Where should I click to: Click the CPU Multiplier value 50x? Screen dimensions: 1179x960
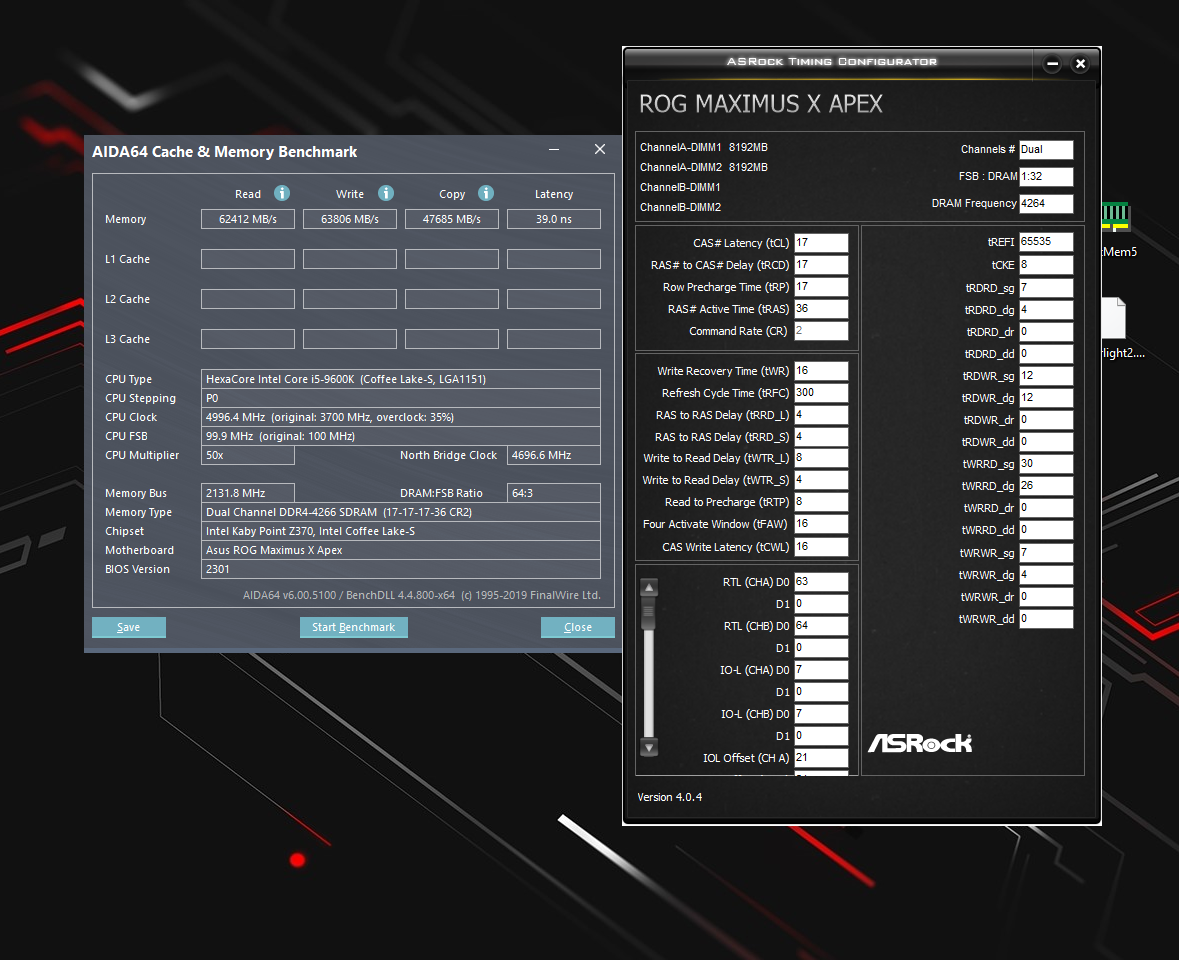point(247,455)
